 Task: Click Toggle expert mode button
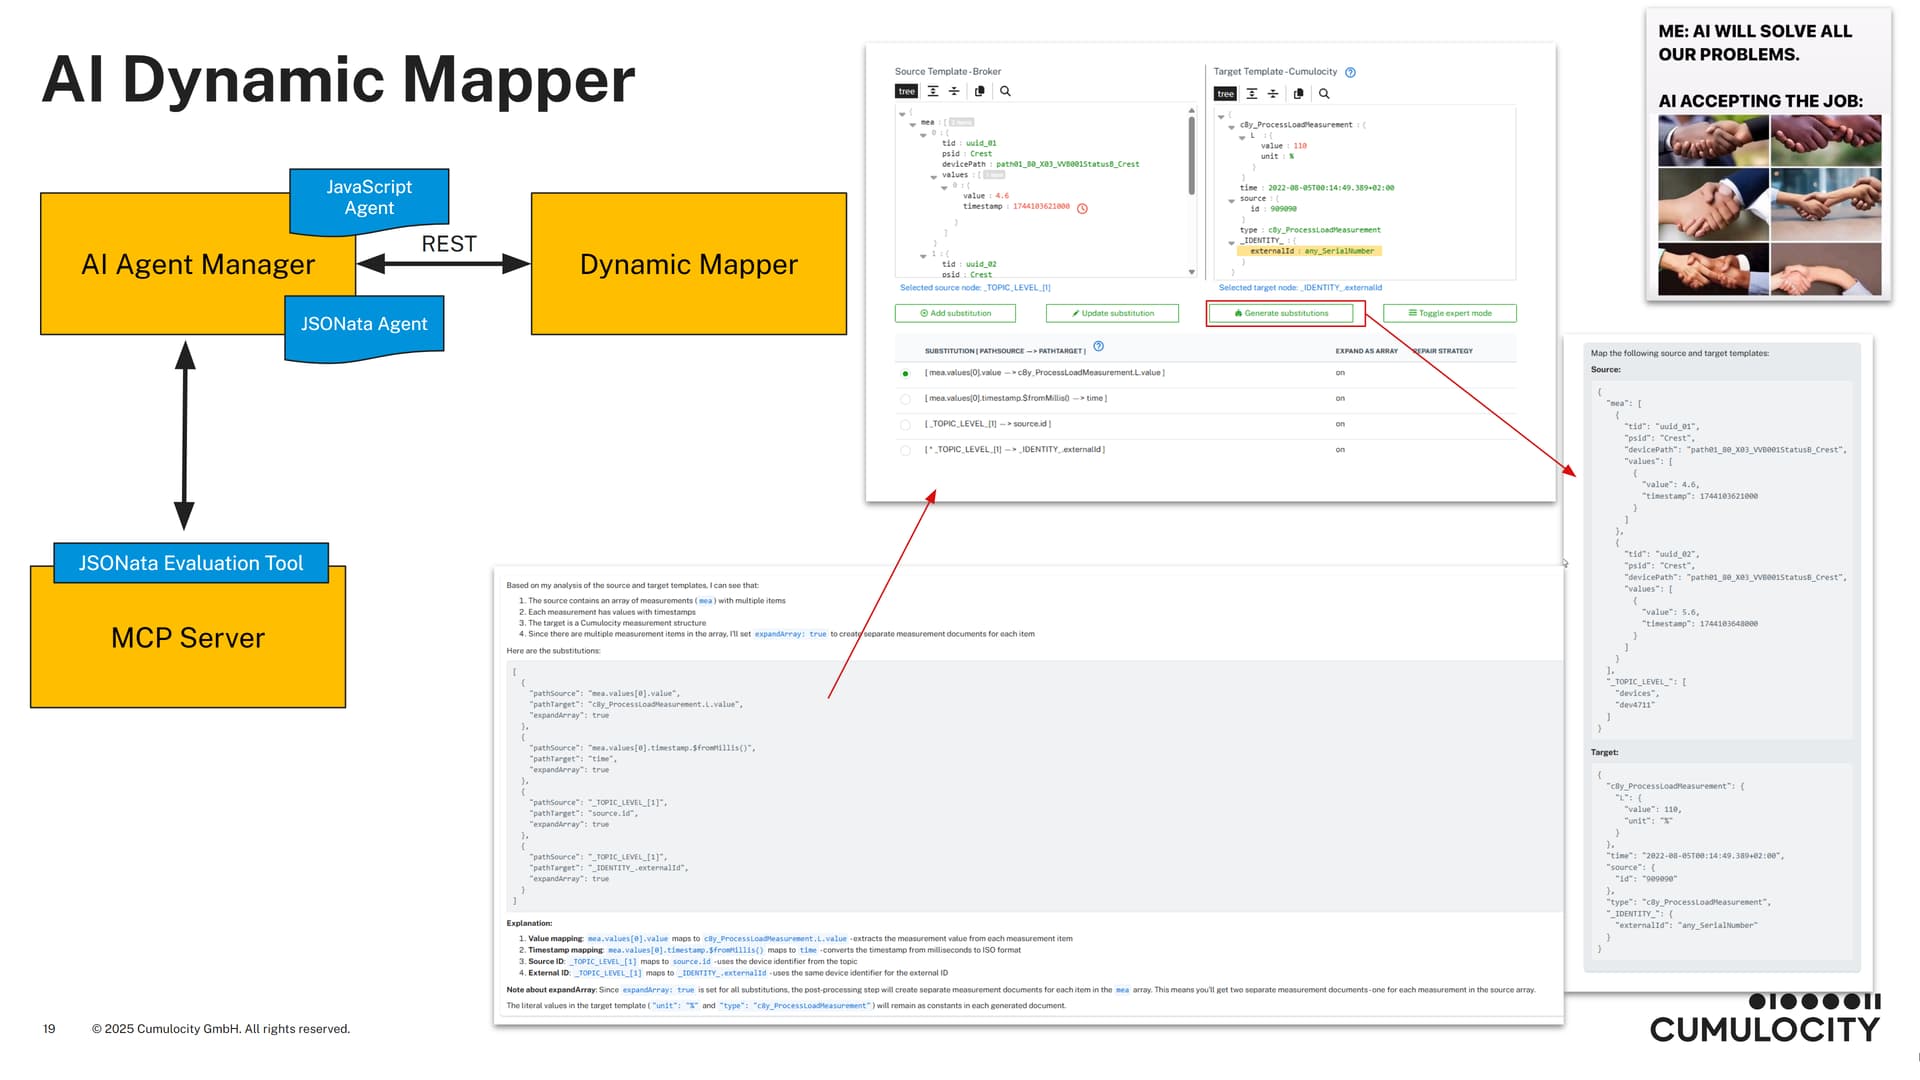(1449, 313)
